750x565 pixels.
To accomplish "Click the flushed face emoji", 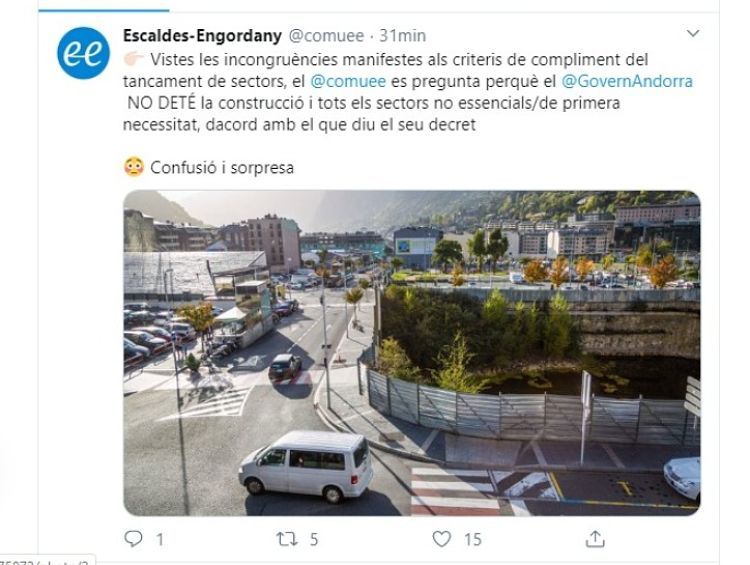I will click(134, 167).
